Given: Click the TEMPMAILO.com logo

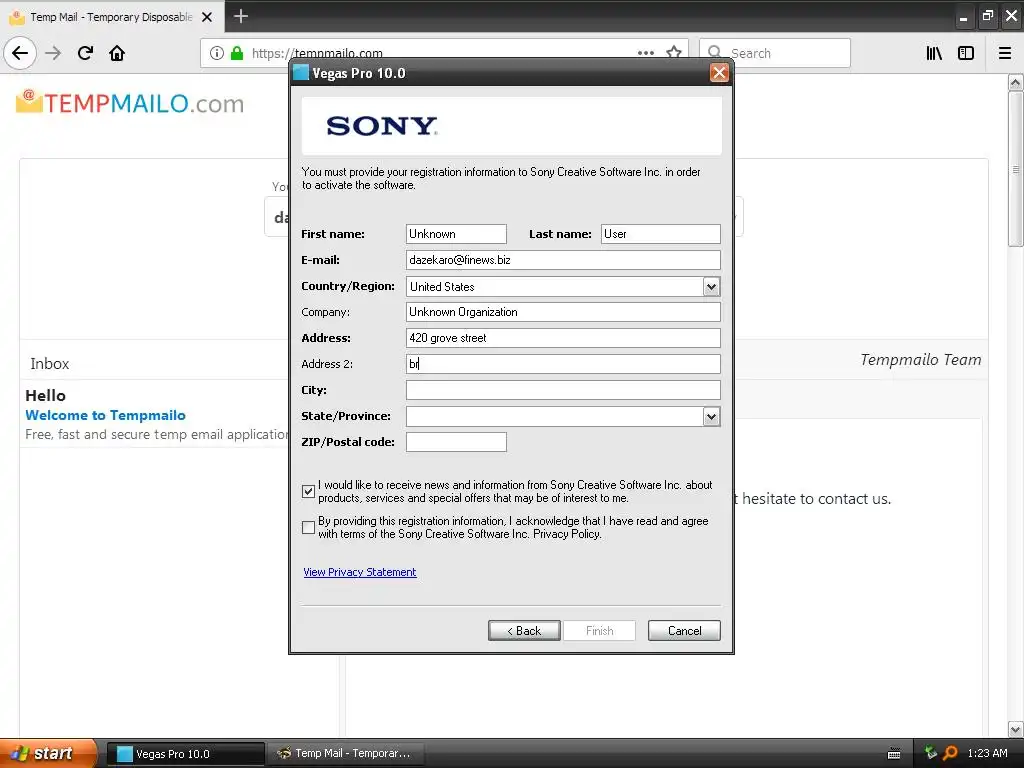Looking at the screenshot, I should click(x=130, y=103).
